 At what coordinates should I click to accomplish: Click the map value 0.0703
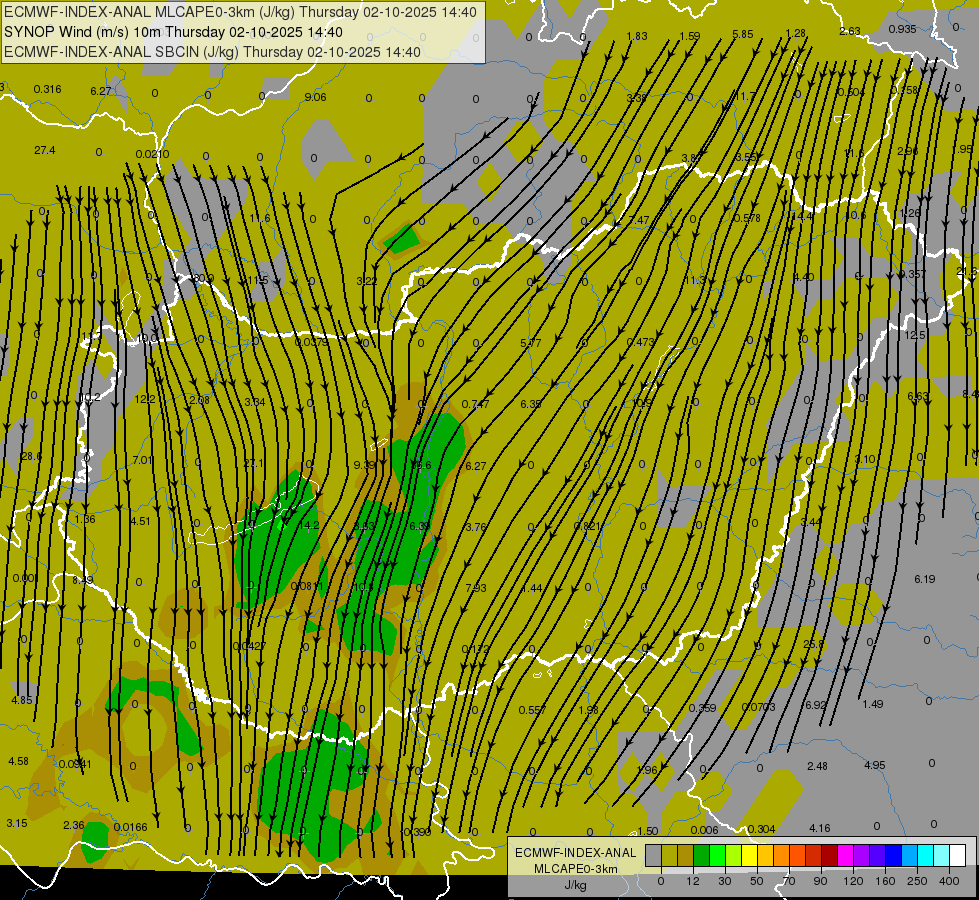759,707
